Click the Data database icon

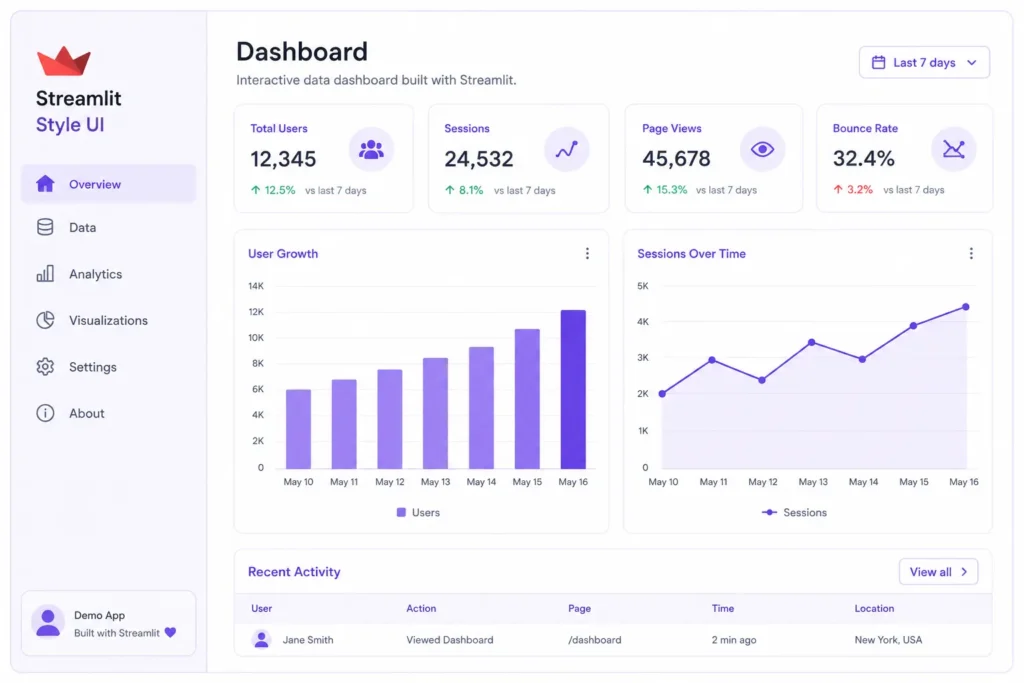click(x=45, y=227)
